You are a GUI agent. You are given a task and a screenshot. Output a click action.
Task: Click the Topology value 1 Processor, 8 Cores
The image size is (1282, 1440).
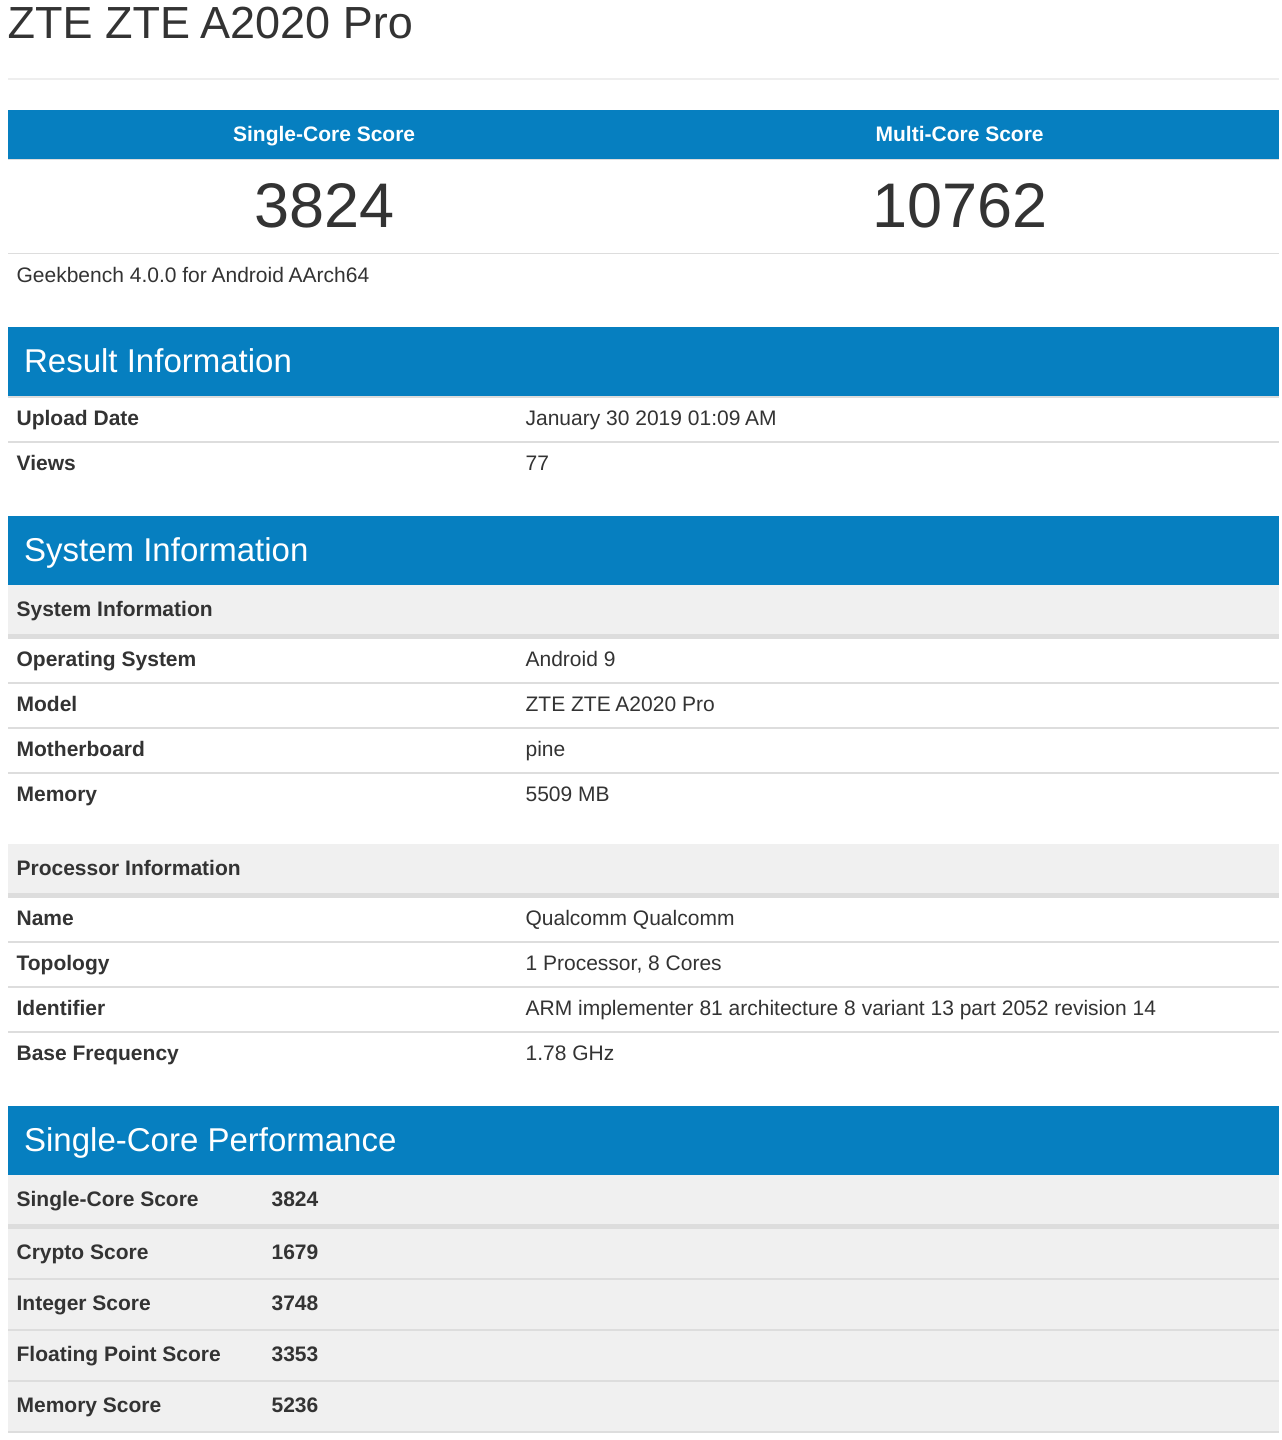pos(623,963)
